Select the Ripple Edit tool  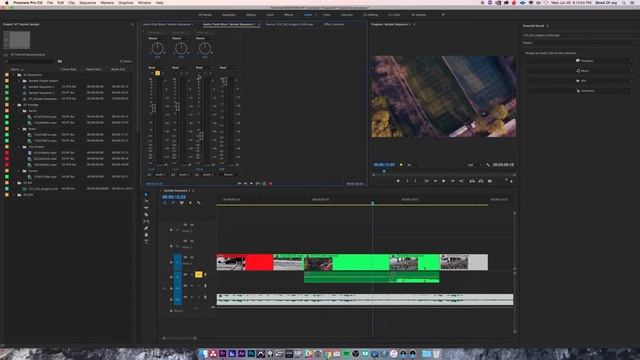pyautogui.click(x=146, y=208)
